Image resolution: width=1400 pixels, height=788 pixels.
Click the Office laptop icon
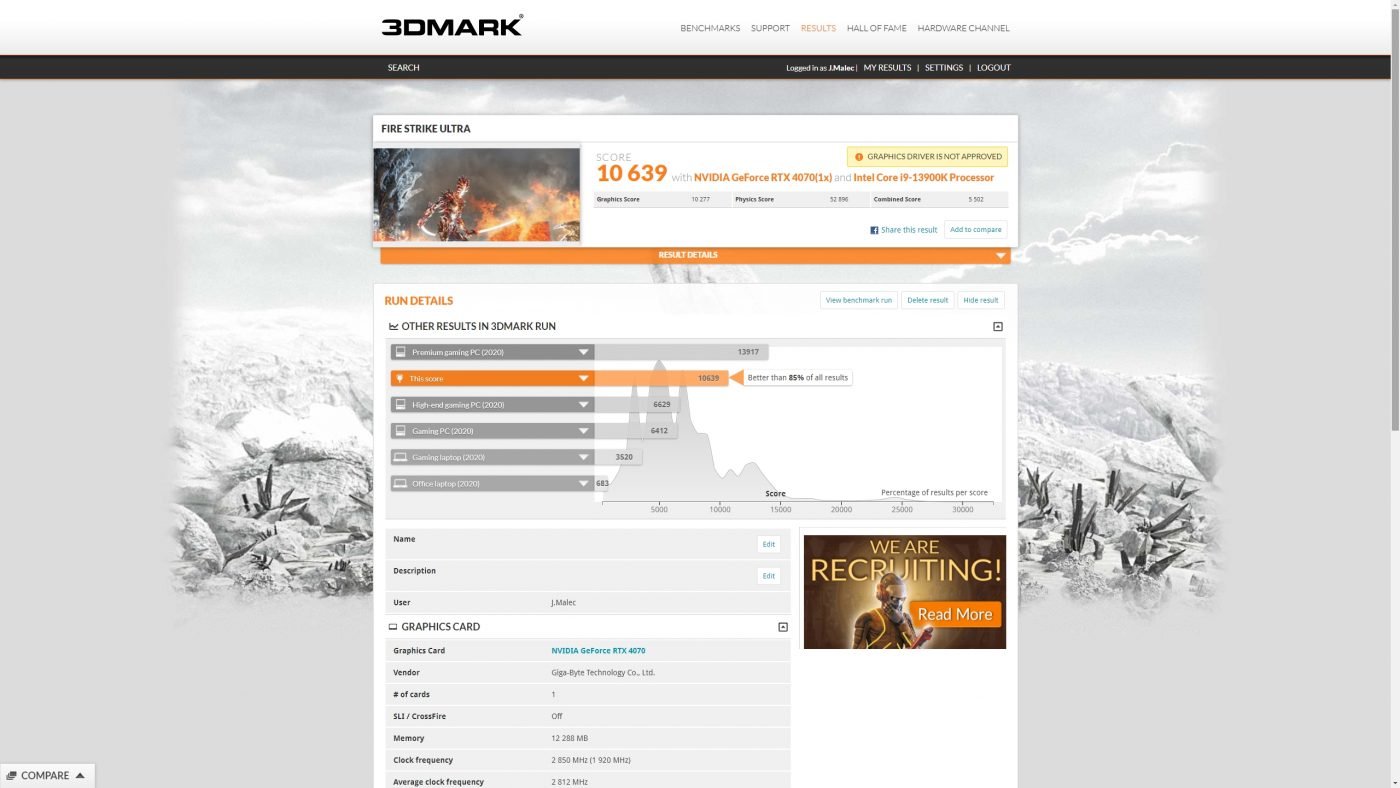400,484
